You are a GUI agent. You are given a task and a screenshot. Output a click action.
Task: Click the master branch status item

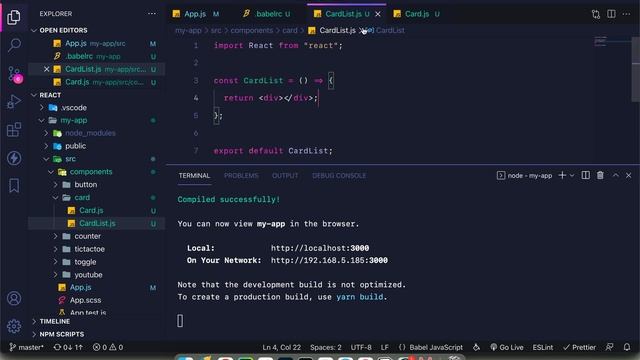27,347
